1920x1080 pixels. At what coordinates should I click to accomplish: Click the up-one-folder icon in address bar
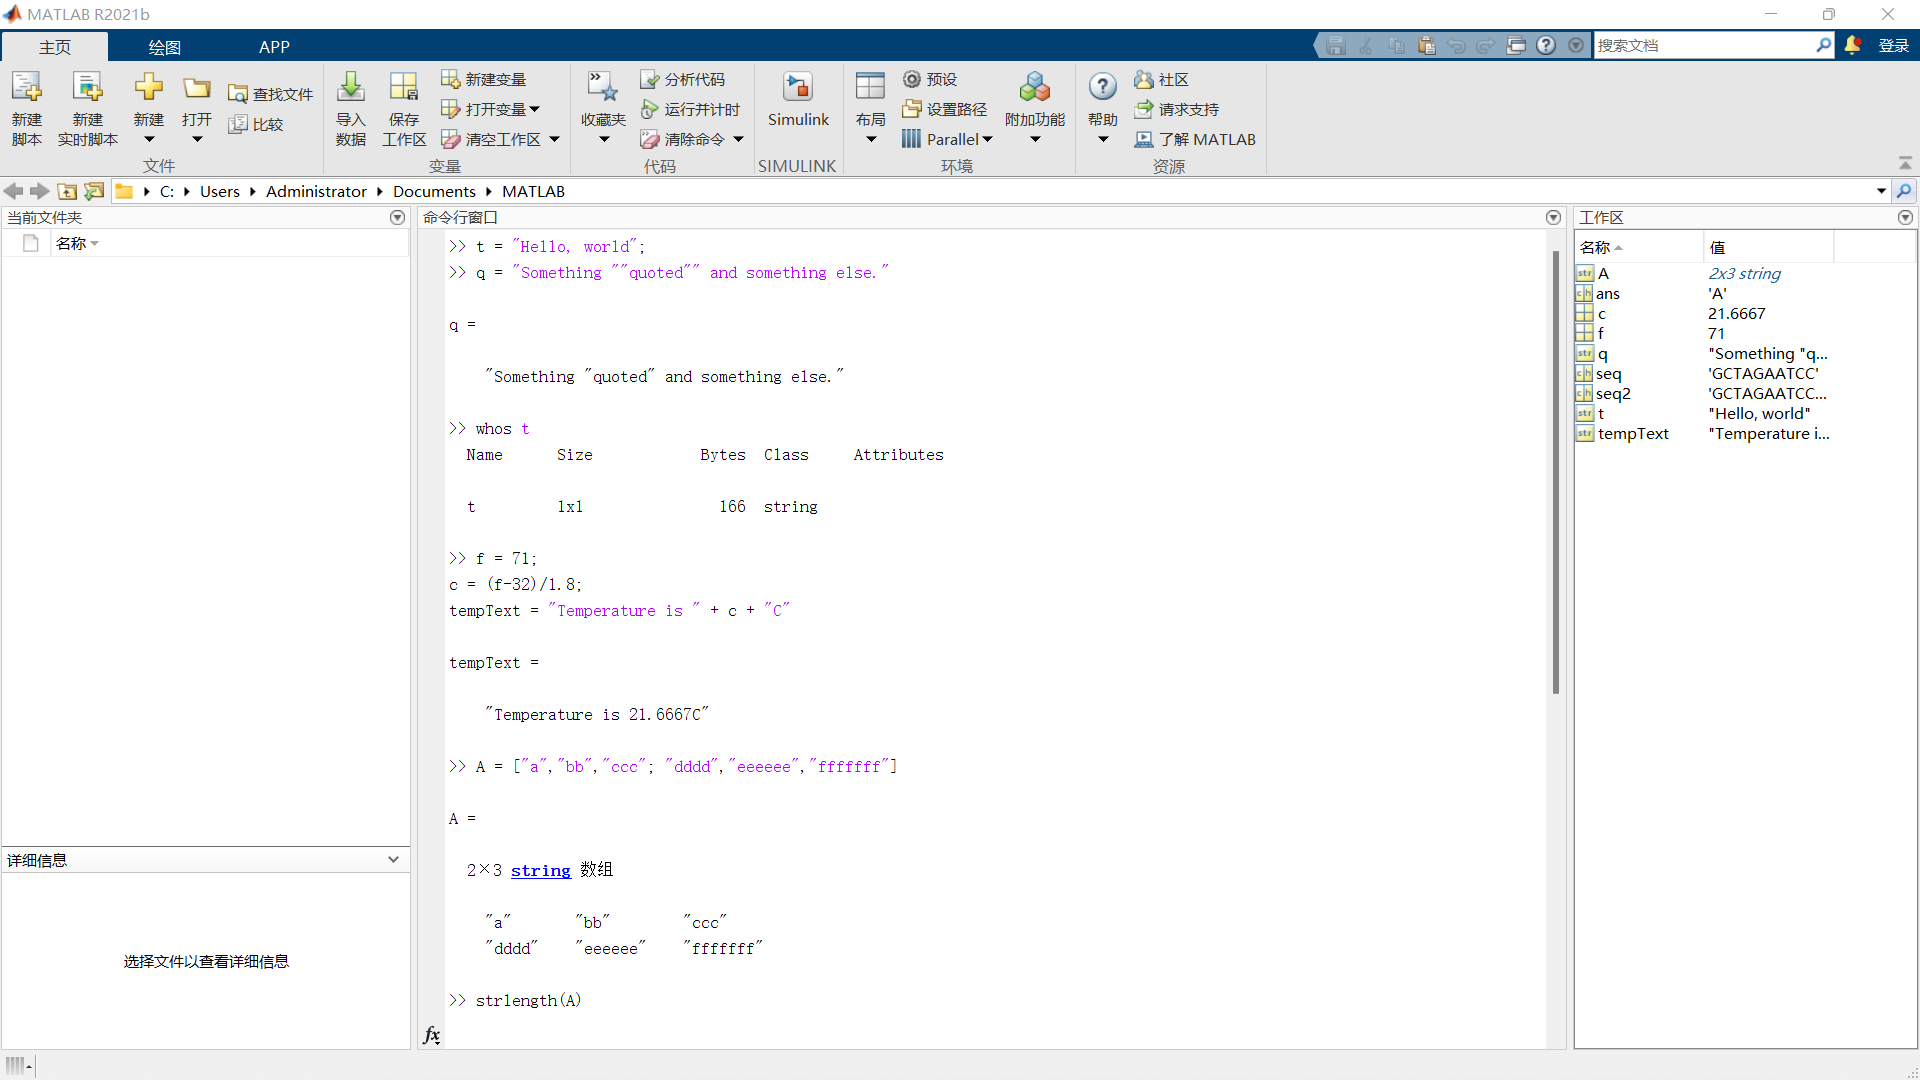point(67,191)
